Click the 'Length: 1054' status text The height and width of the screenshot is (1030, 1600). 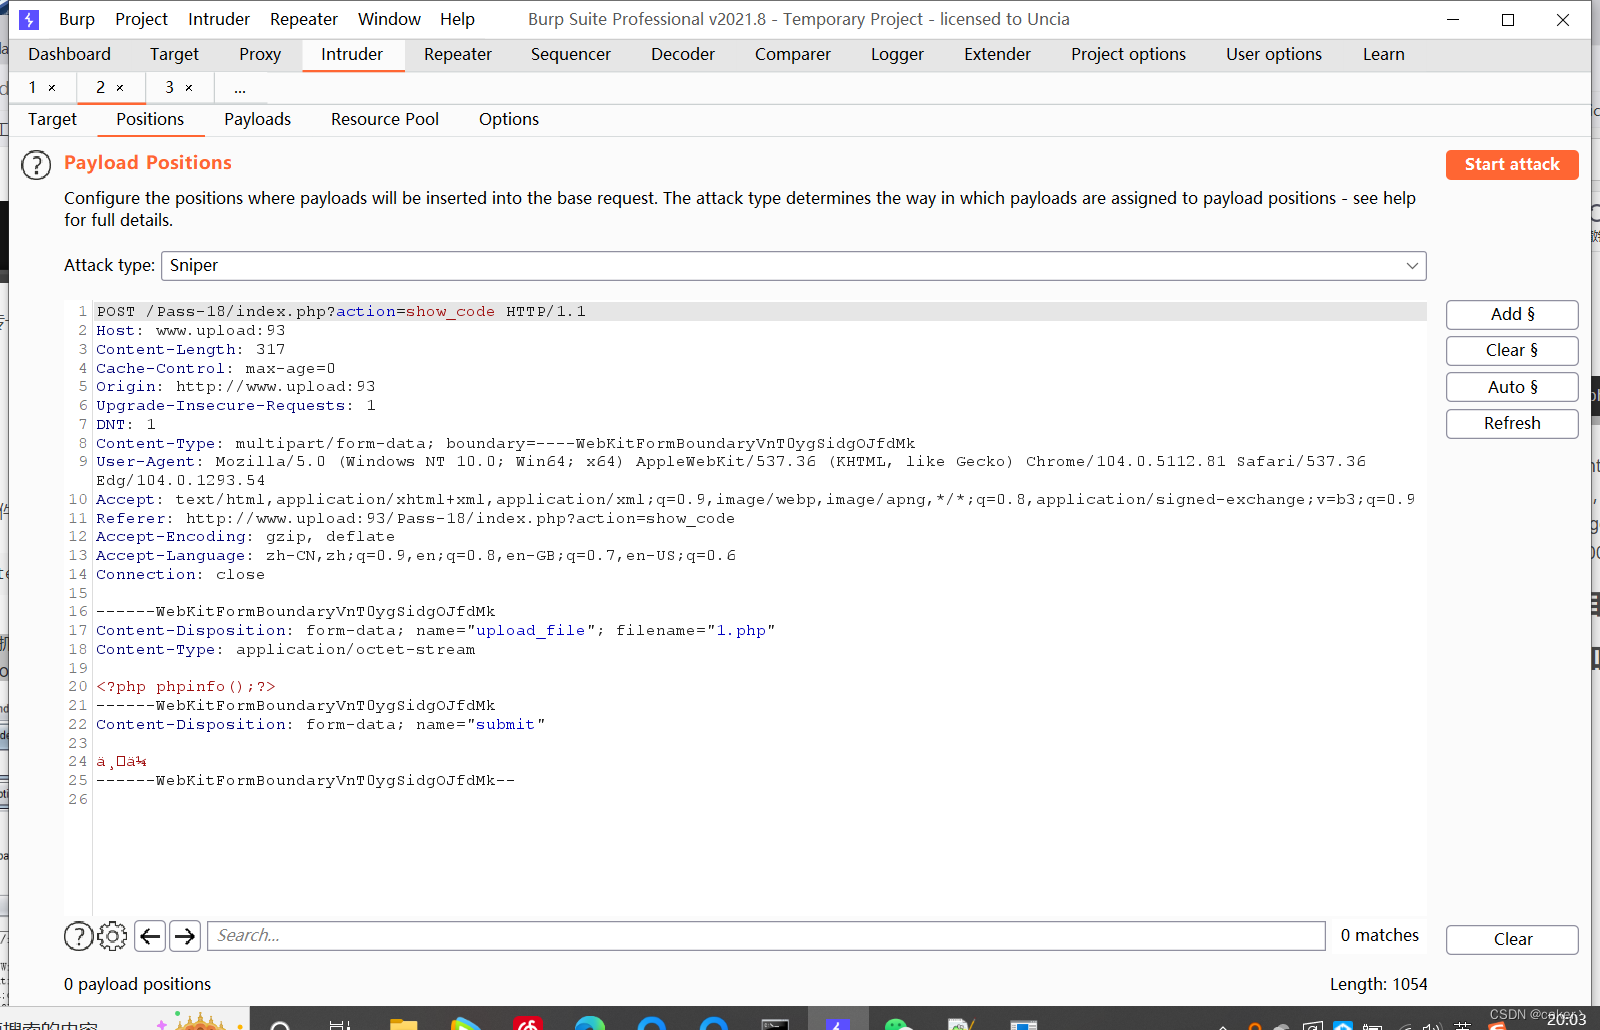(x=1379, y=985)
